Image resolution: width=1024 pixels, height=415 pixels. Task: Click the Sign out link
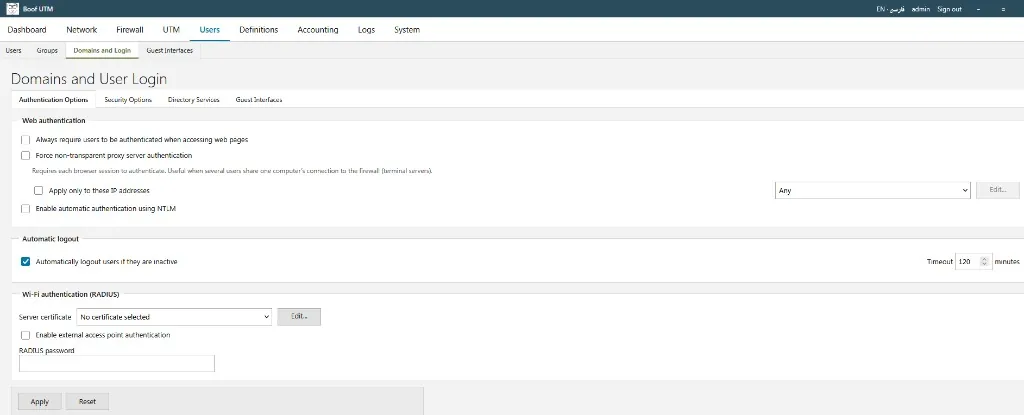point(950,9)
